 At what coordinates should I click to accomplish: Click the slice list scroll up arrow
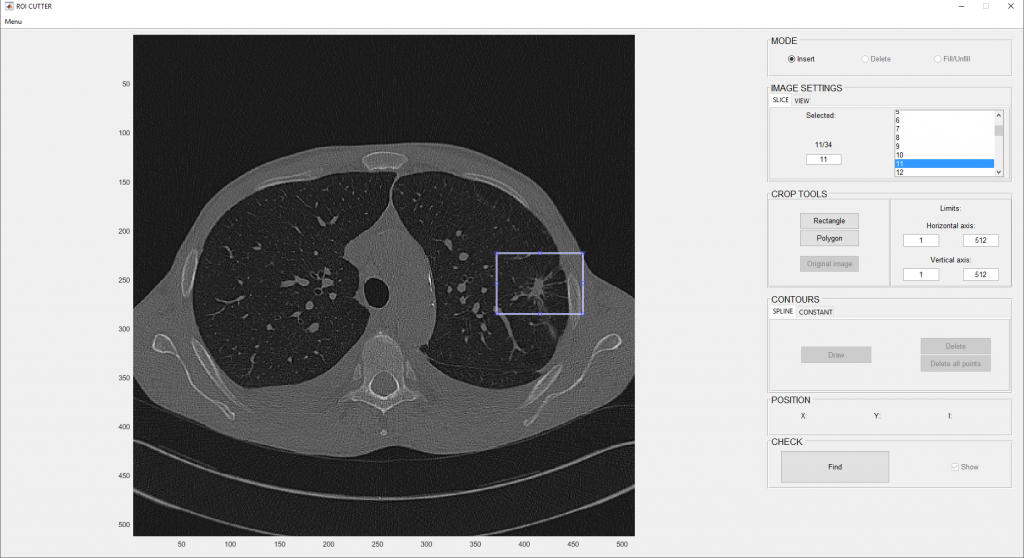click(x=999, y=115)
